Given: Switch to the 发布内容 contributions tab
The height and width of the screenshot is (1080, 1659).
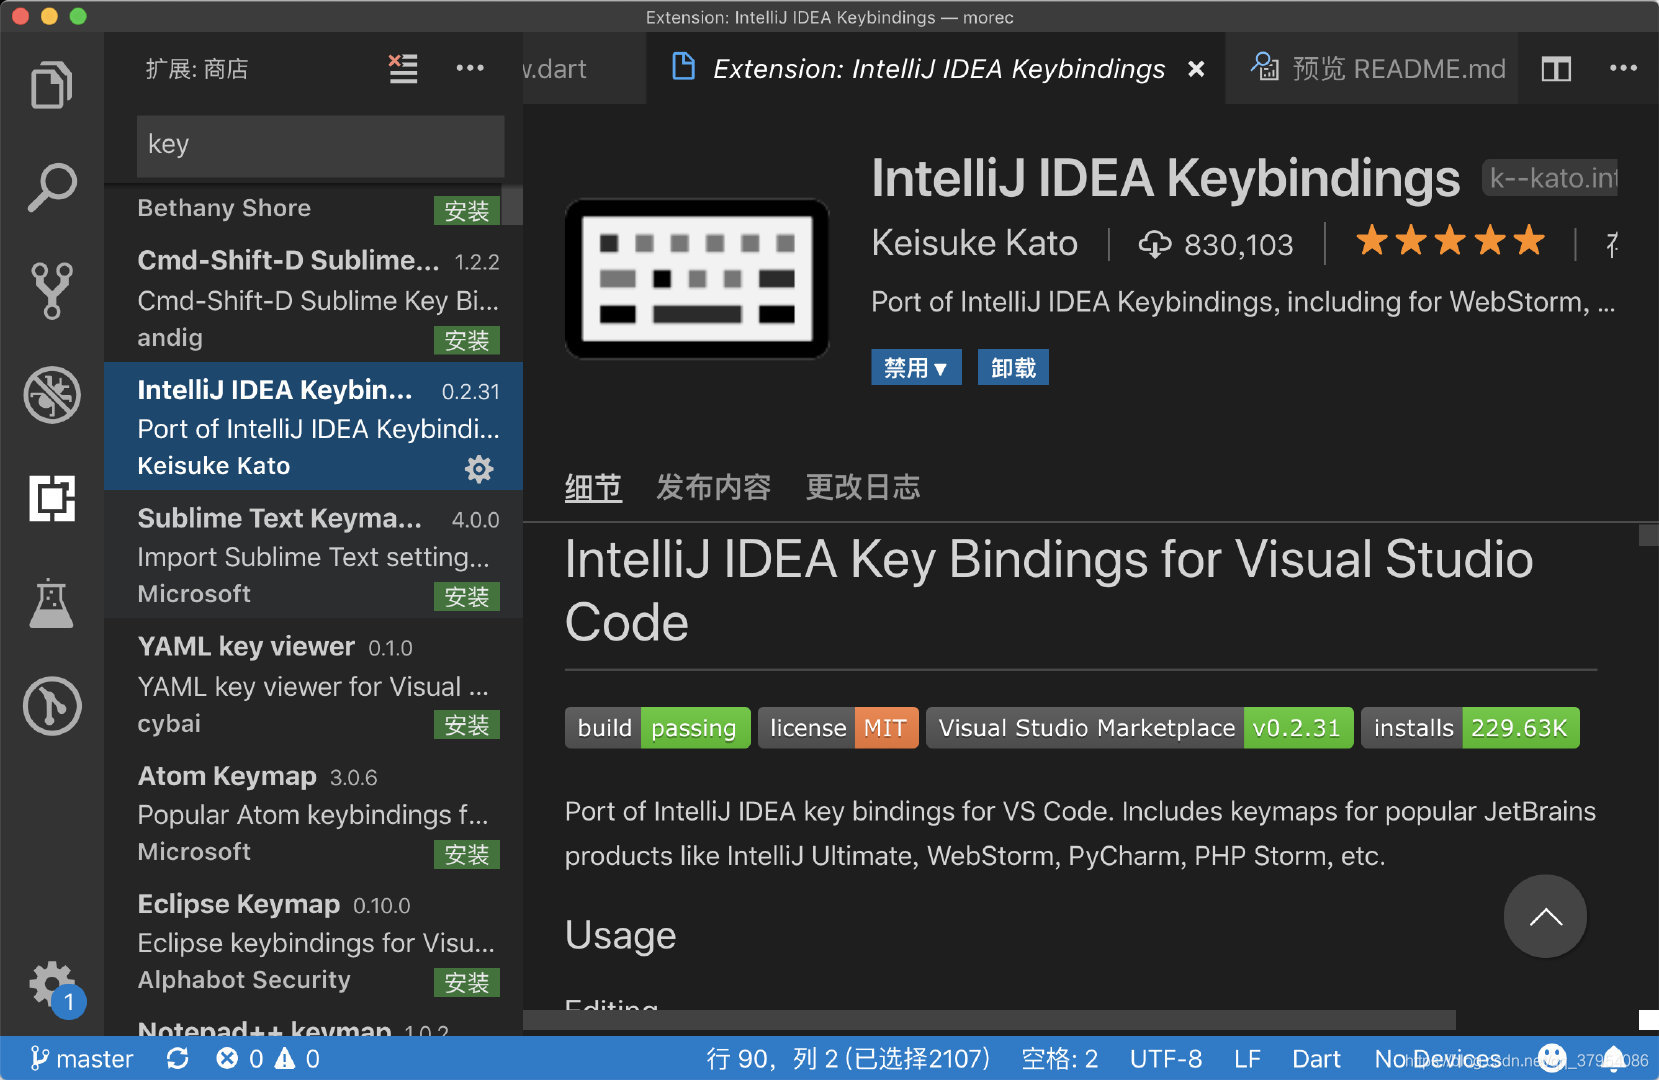Looking at the screenshot, I should [x=713, y=488].
